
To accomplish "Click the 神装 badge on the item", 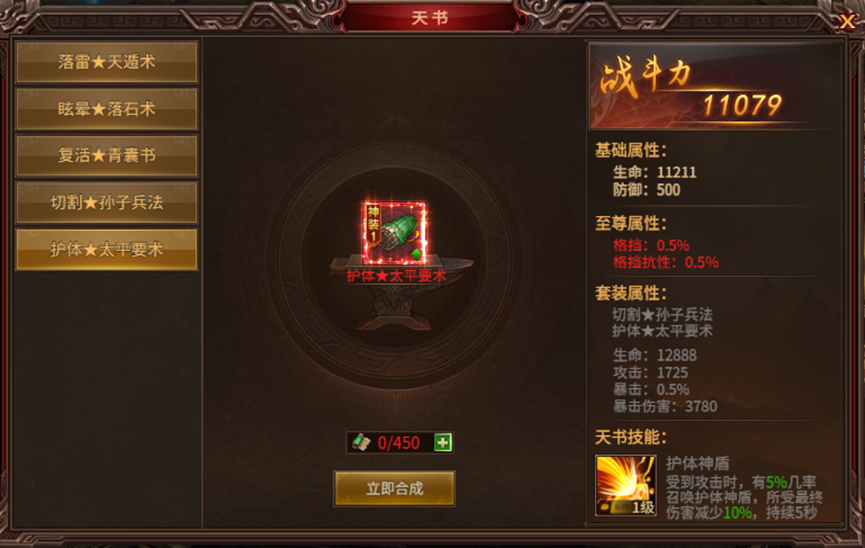I will pyautogui.click(x=373, y=225).
